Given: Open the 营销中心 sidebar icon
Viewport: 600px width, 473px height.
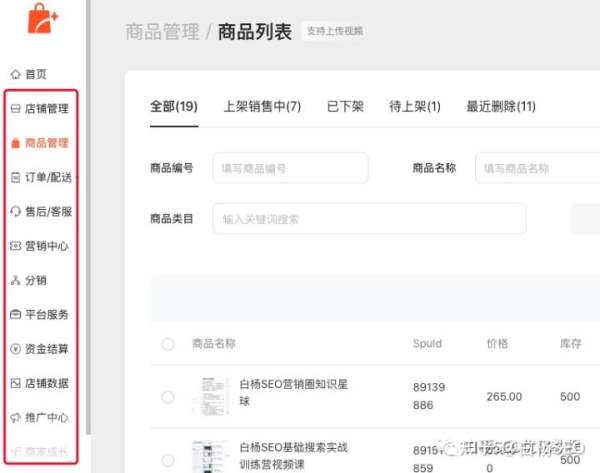Looking at the screenshot, I should tap(15, 246).
